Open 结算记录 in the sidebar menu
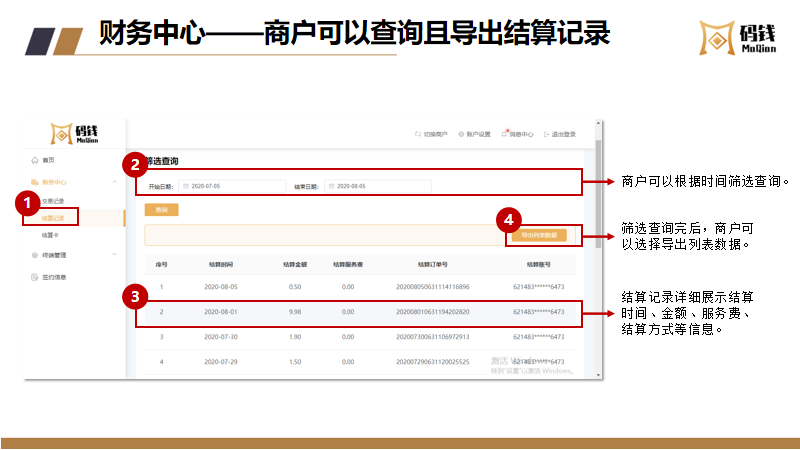This screenshot has width=800, height=450. [54, 217]
